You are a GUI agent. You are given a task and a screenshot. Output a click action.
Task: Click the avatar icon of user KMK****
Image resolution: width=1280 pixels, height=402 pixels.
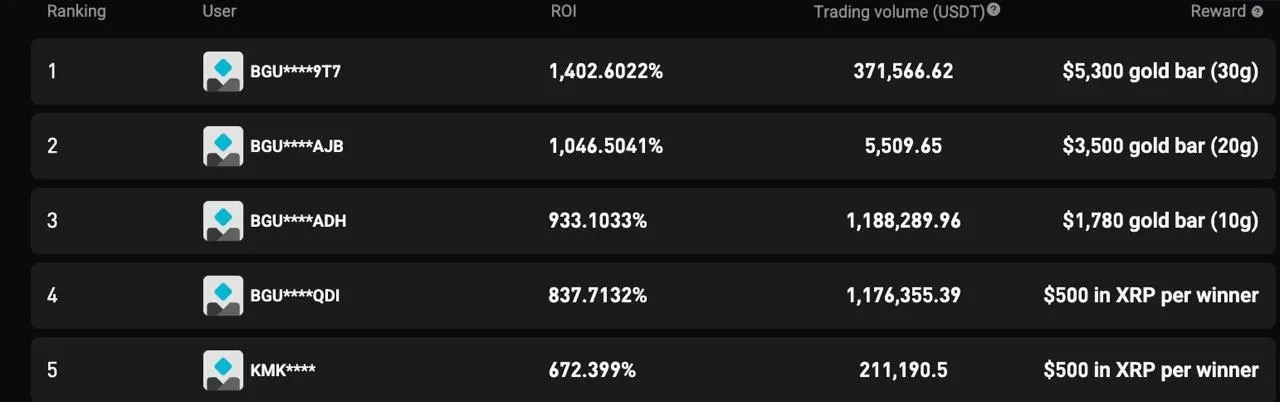coord(223,370)
